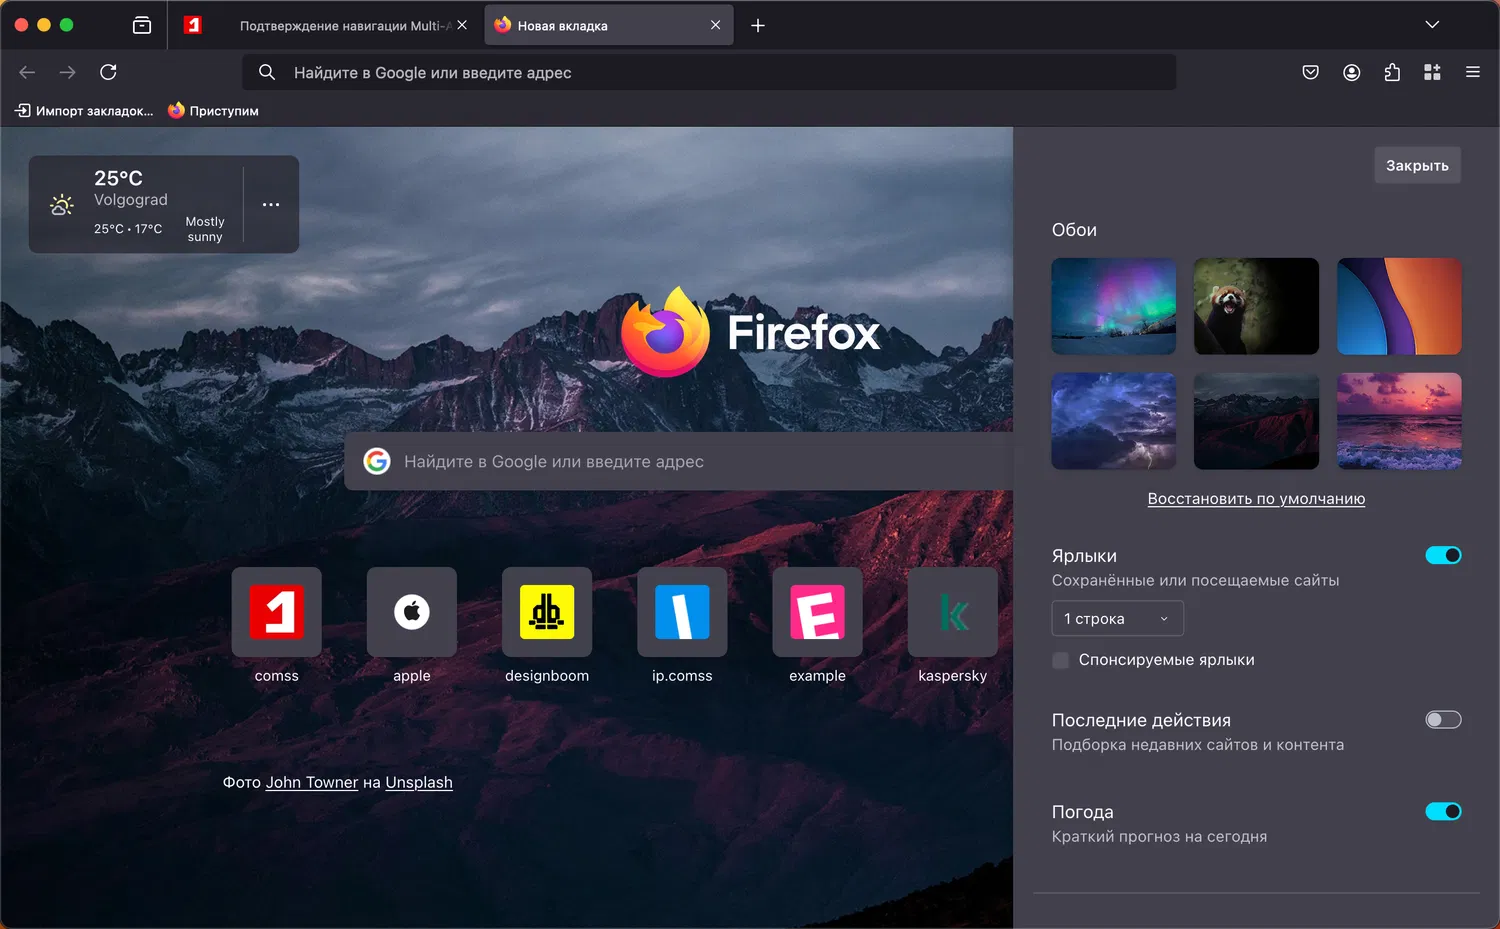Screen dimensions: 1500x929
Task: Open the Импорт закладок bookmark item
Action: [84, 111]
